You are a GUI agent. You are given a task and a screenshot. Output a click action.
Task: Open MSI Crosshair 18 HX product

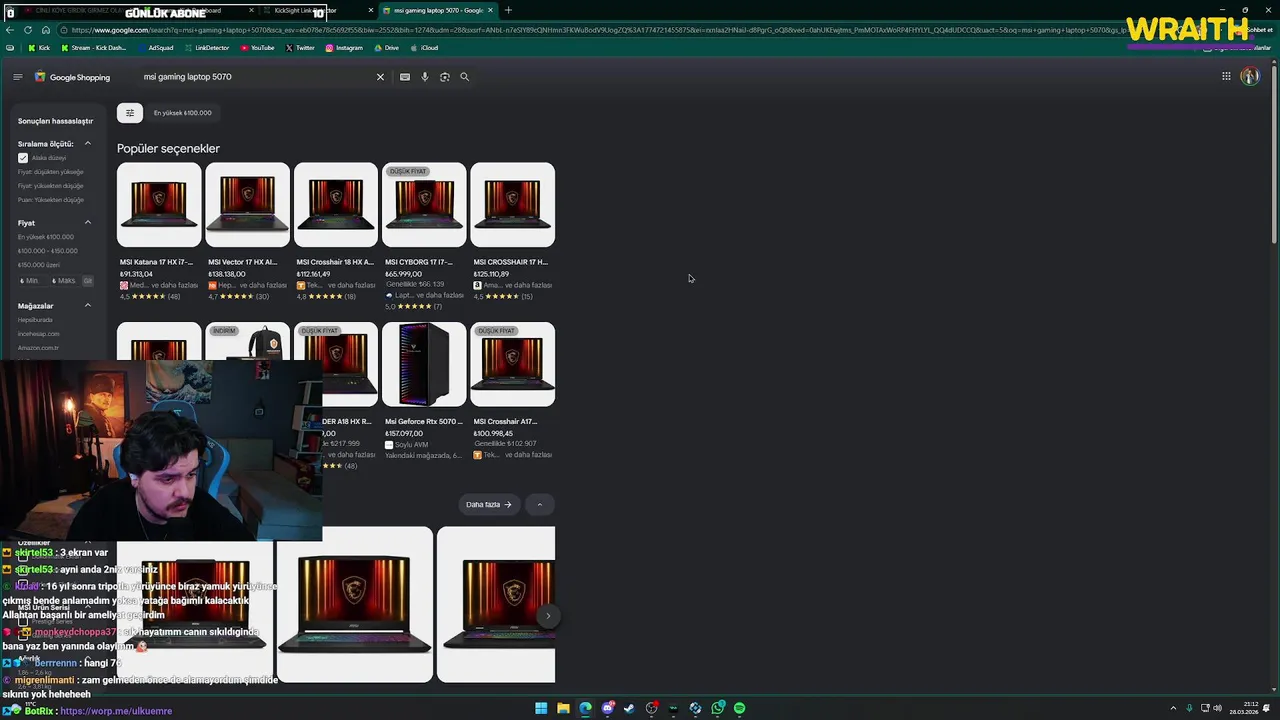coord(336,232)
